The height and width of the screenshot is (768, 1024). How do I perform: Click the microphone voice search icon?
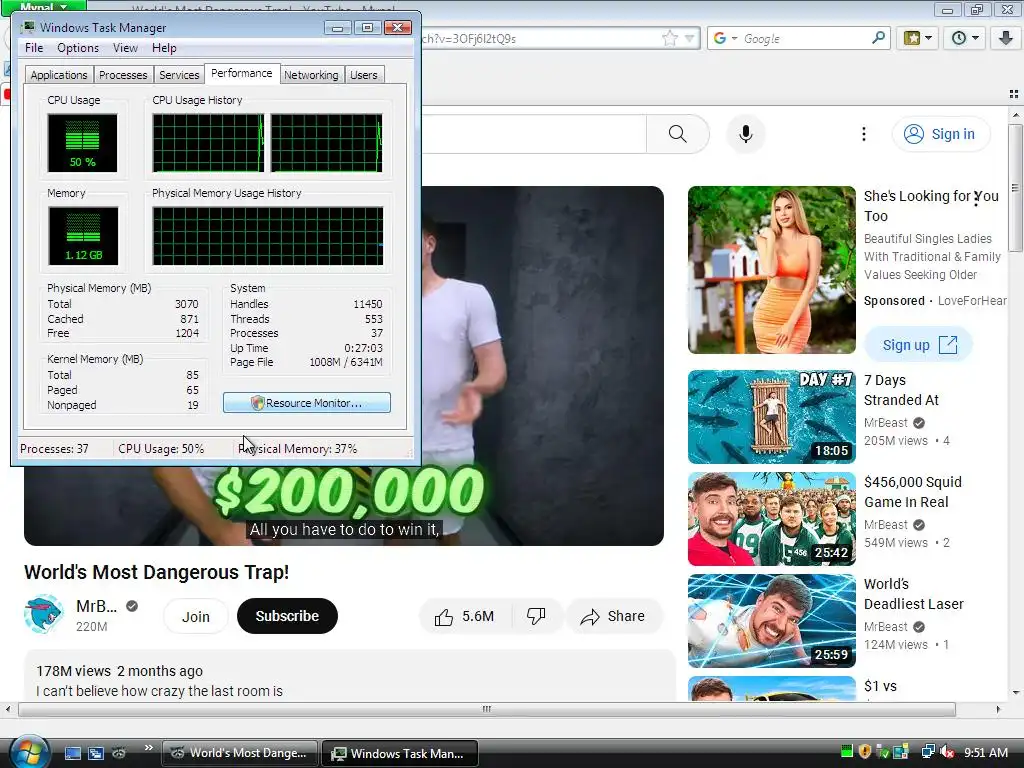point(745,134)
